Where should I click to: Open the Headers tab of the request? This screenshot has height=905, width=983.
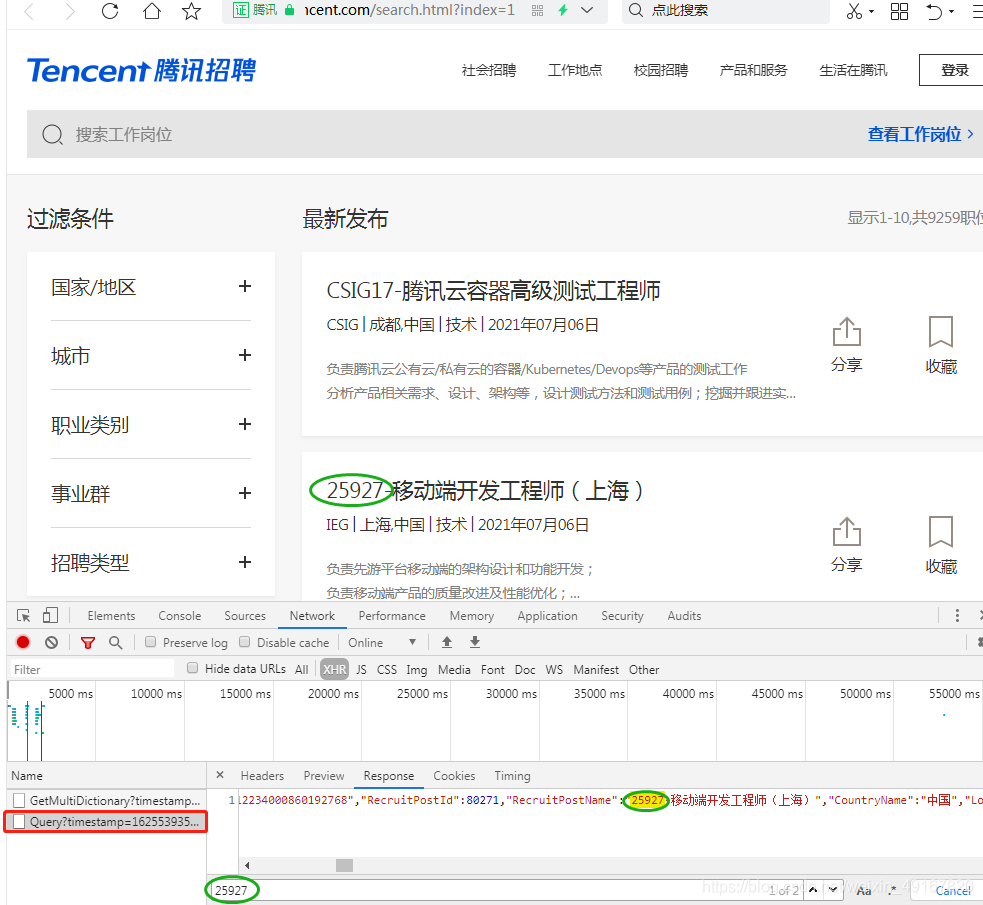coord(262,775)
